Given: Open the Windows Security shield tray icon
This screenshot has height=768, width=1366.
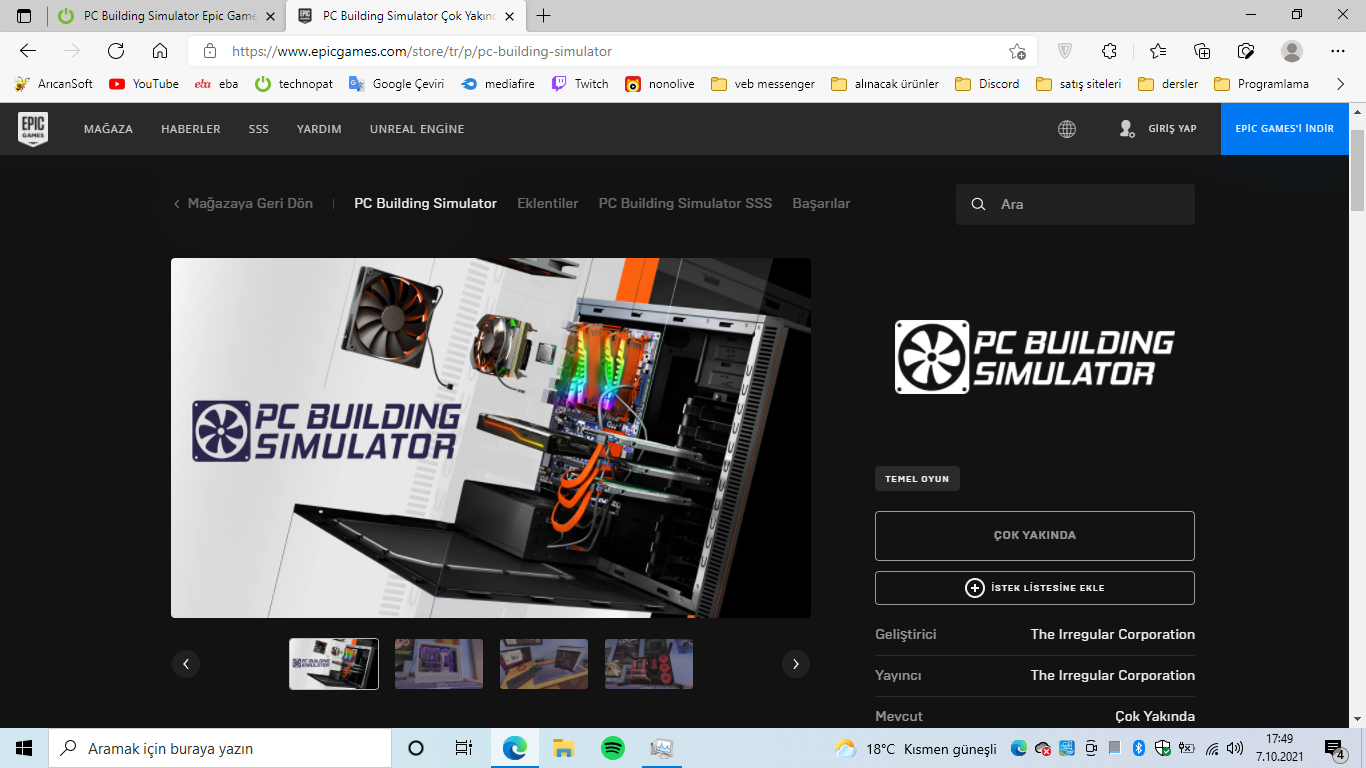Looking at the screenshot, I should (x=1163, y=748).
